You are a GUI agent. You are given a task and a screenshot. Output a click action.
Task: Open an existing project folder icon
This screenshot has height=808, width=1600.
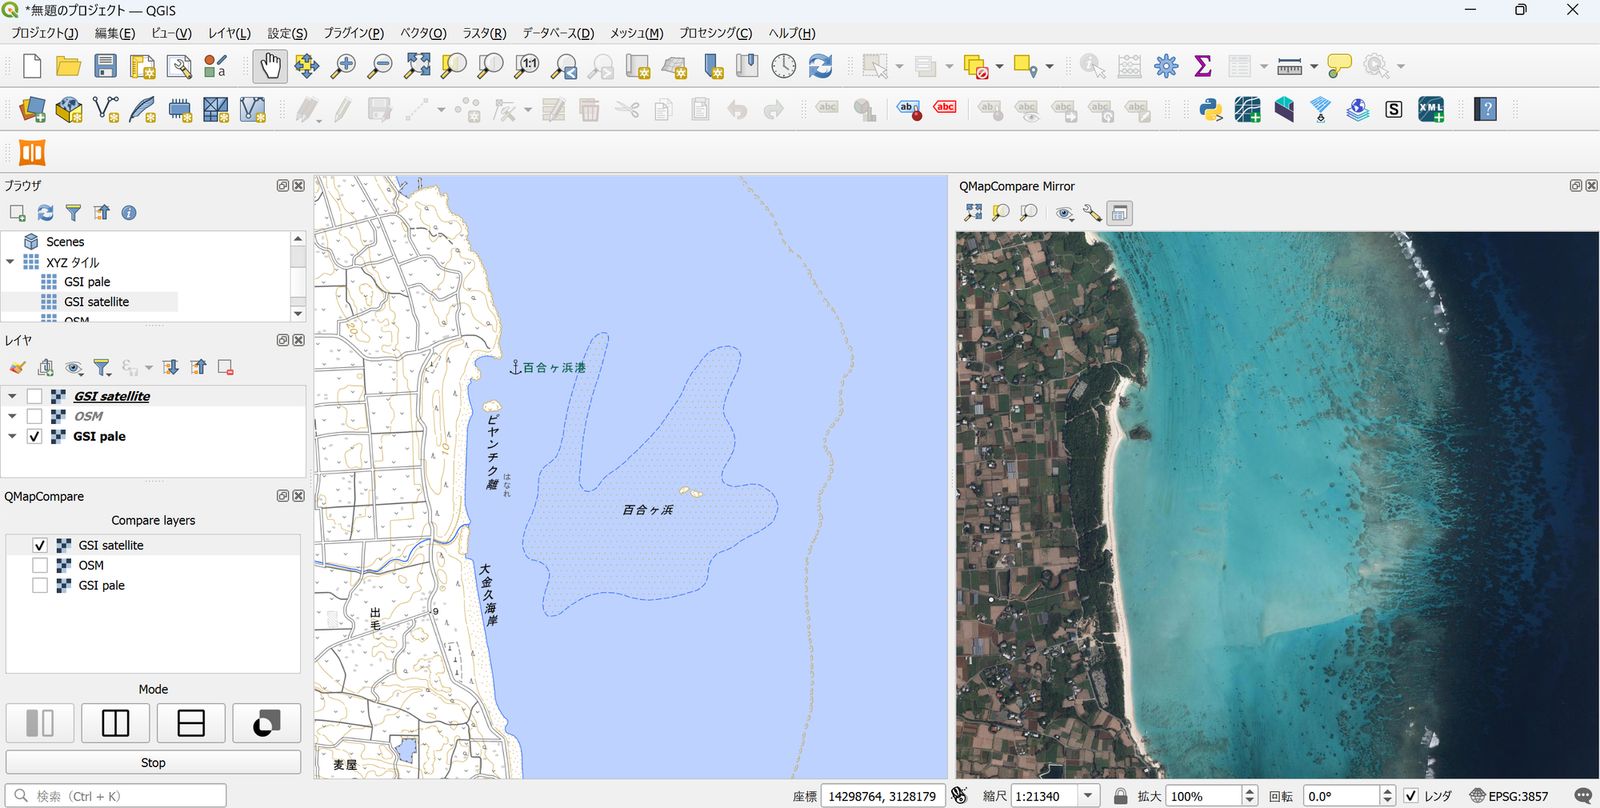coord(68,66)
